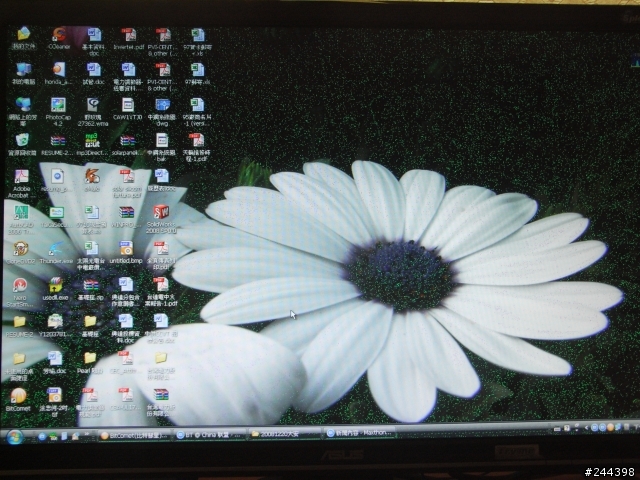Open the AutoCAD desktop shortcut
Viewport: 640px width, 480px height.
(22, 220)
